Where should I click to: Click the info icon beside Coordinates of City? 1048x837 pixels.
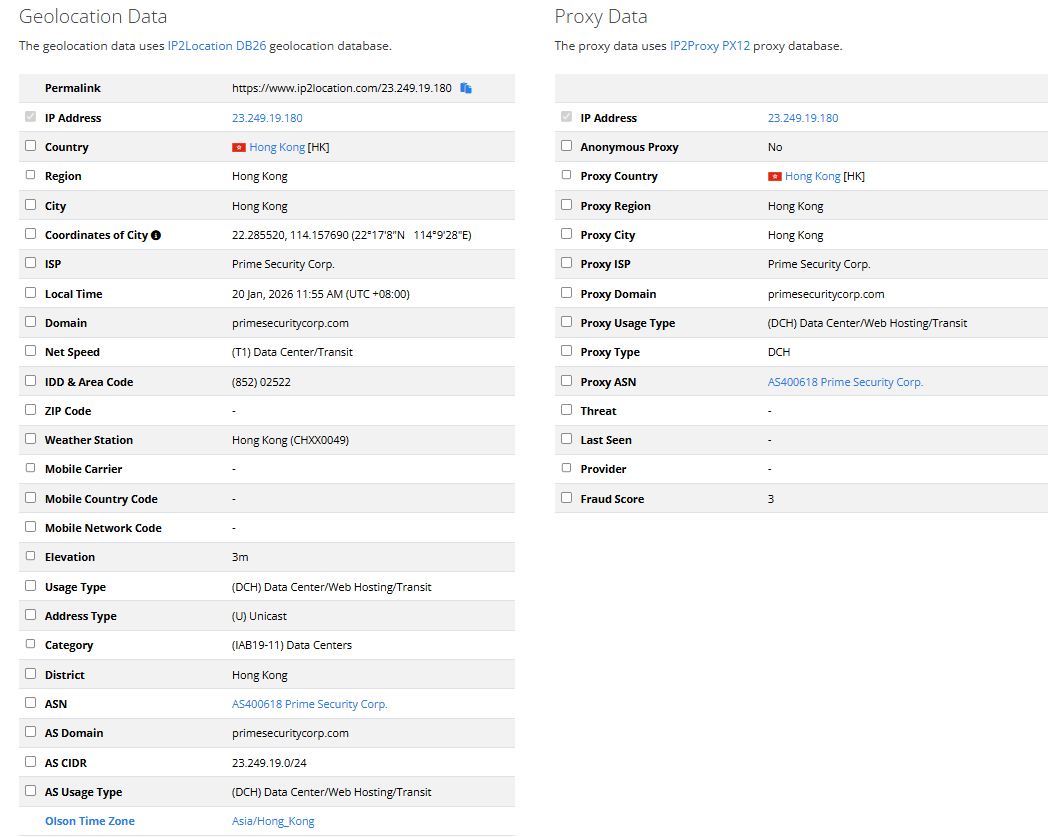pyautogui.click(x=156, y=235)
